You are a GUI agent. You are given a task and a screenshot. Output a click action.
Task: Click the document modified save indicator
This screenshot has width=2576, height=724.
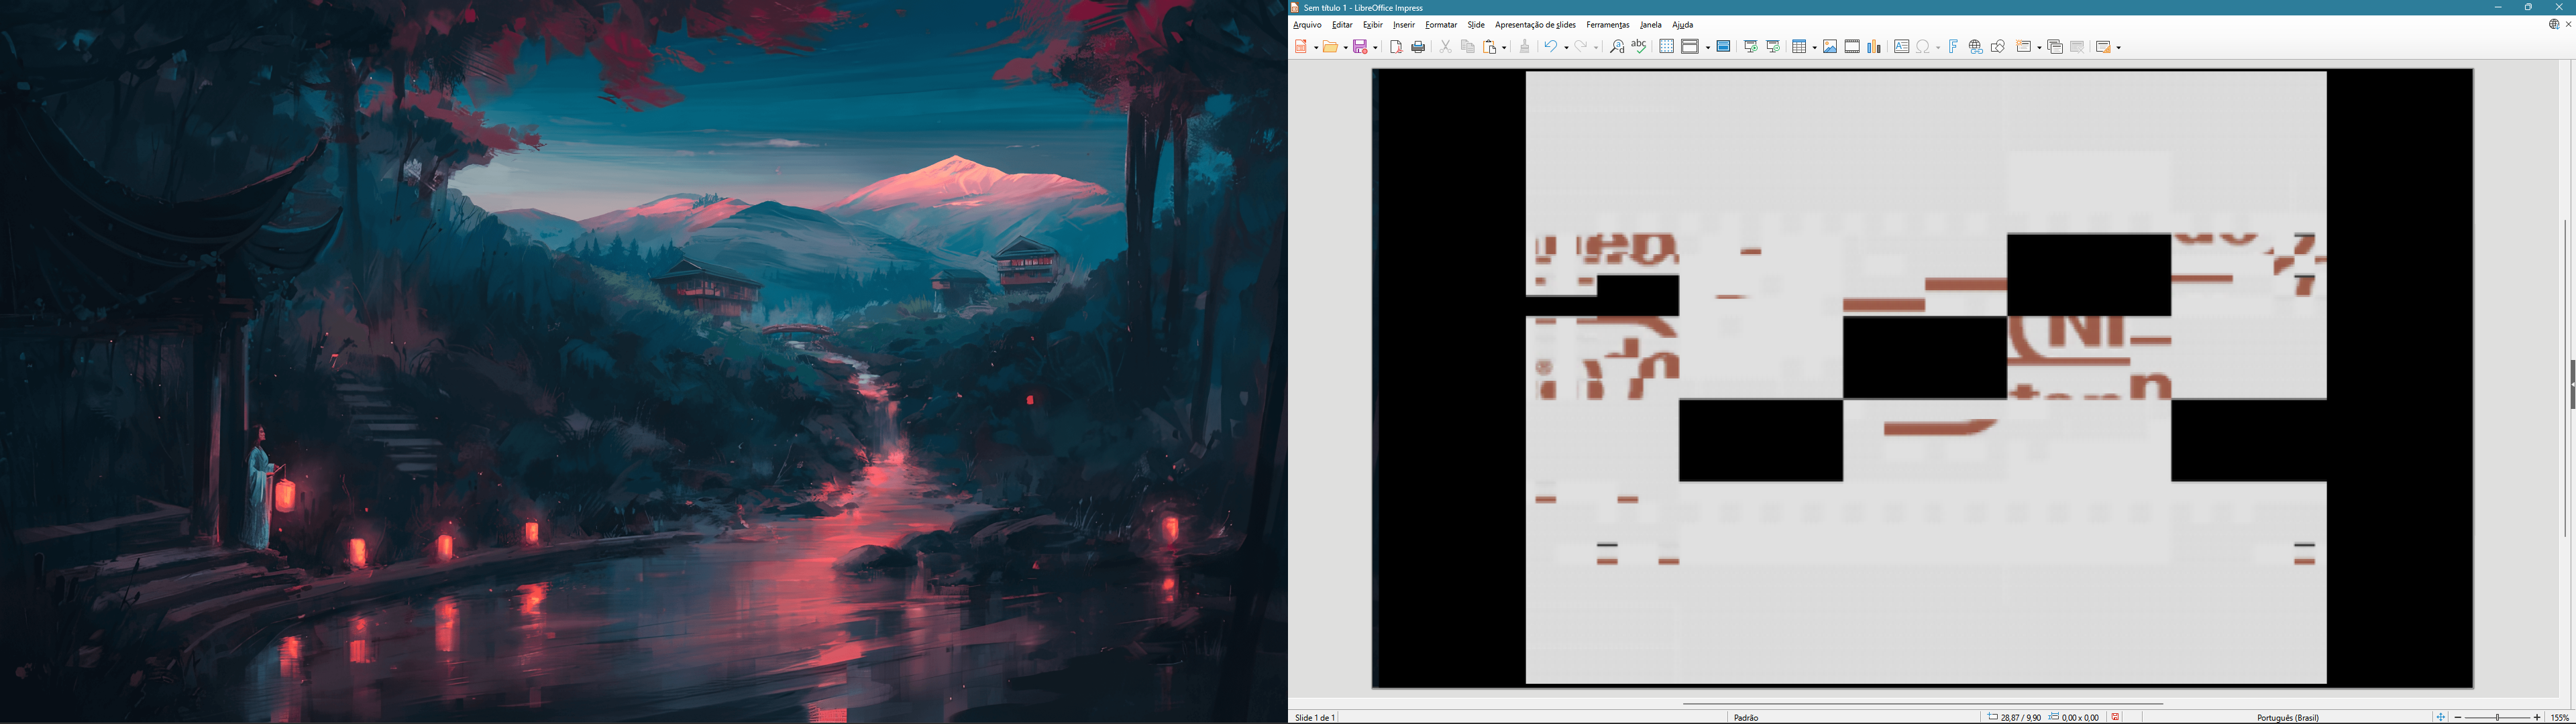pyautogui.click(x=2115, y=717)
